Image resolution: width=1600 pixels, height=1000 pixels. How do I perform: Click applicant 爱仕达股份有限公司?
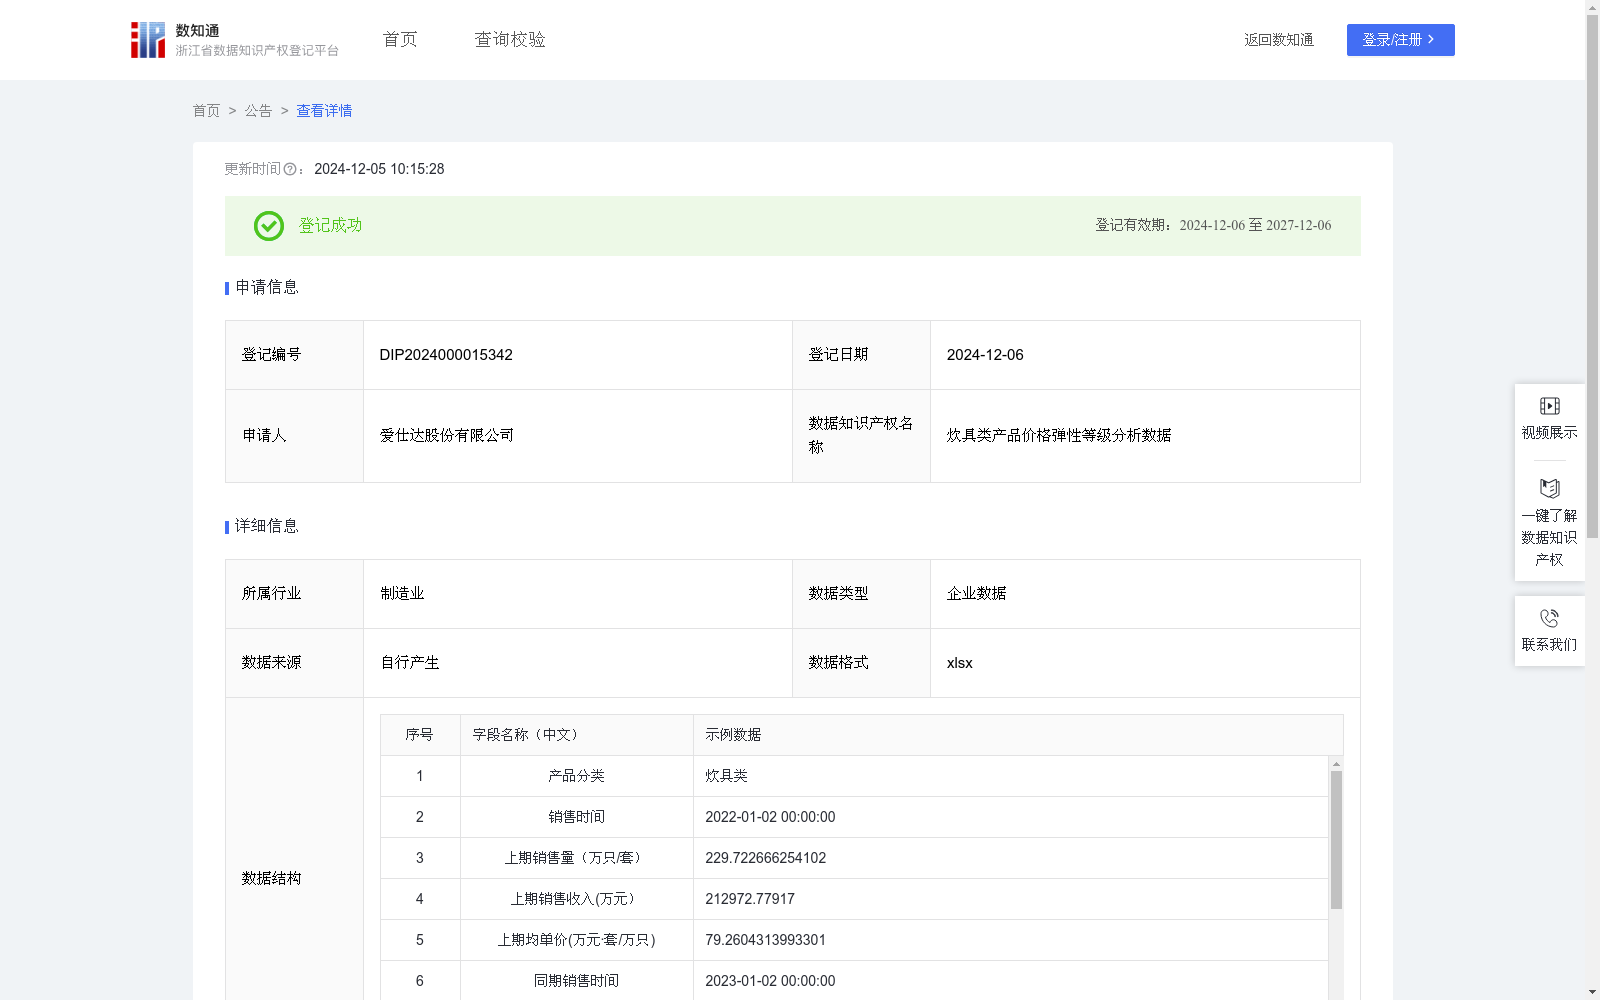click(447, 435)
